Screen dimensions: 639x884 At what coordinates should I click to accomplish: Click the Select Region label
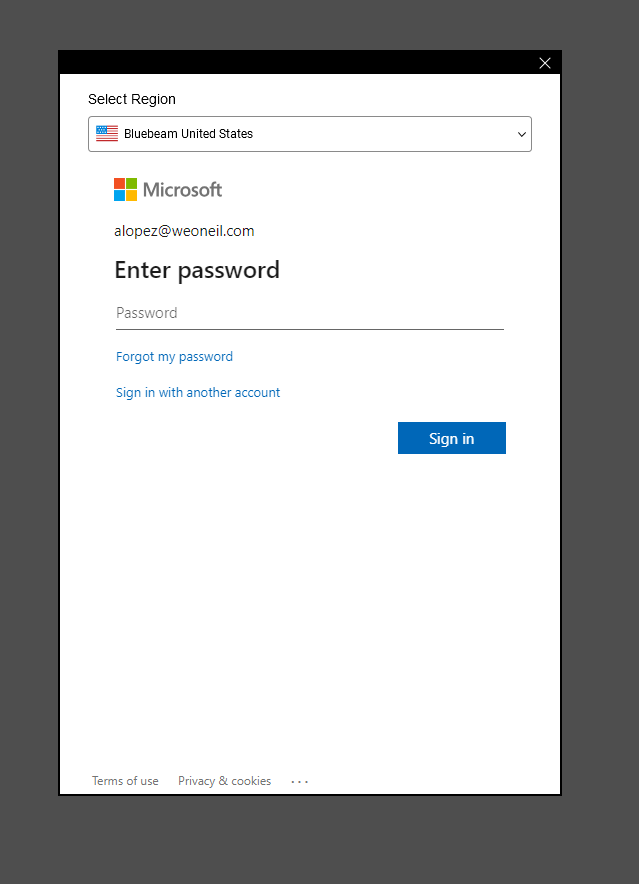(132, 99)
